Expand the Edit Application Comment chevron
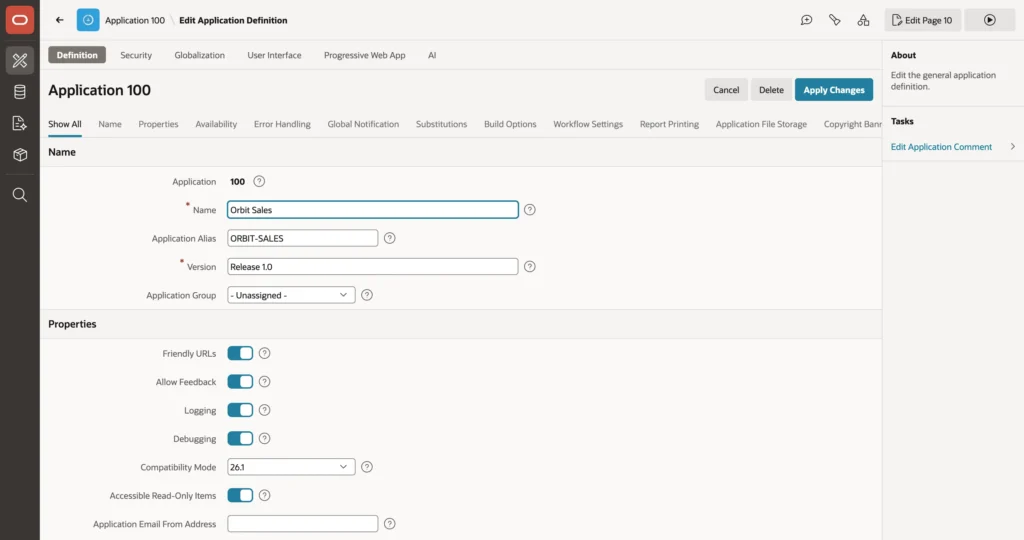Screen dimensions: 1024x540 click(1012, 147)
